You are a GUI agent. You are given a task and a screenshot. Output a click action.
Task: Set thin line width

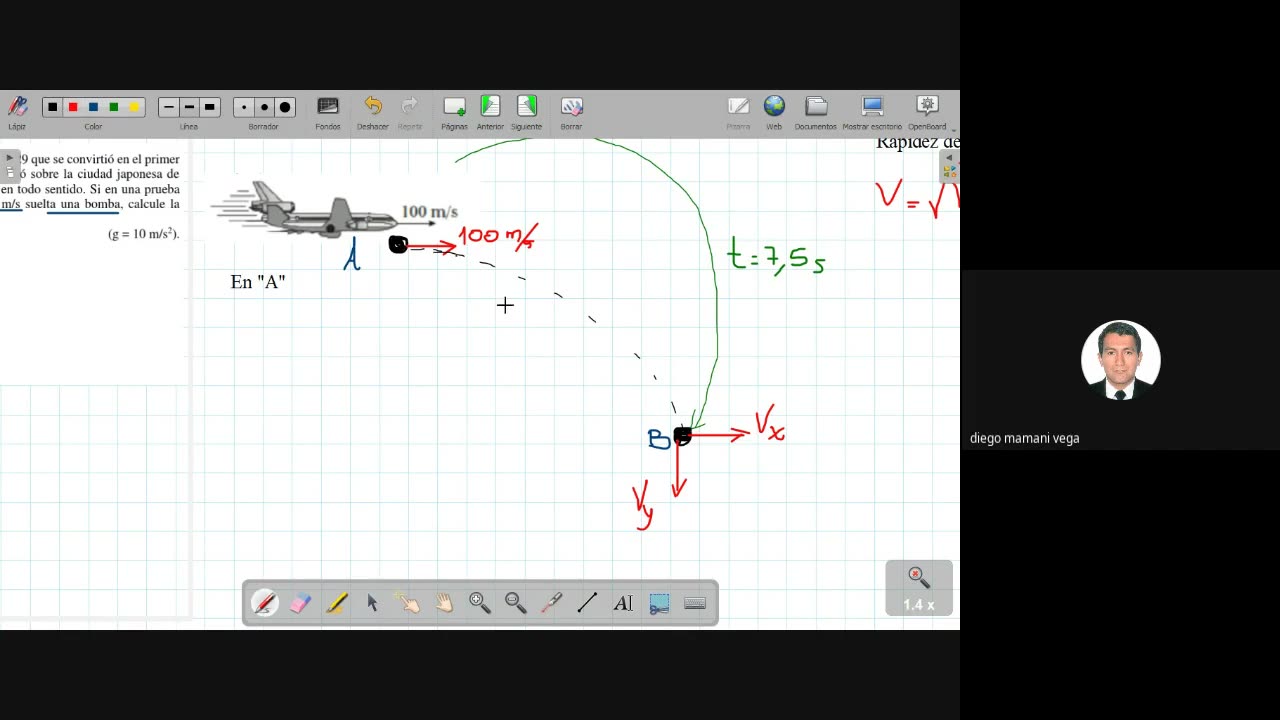click(169, 107)
